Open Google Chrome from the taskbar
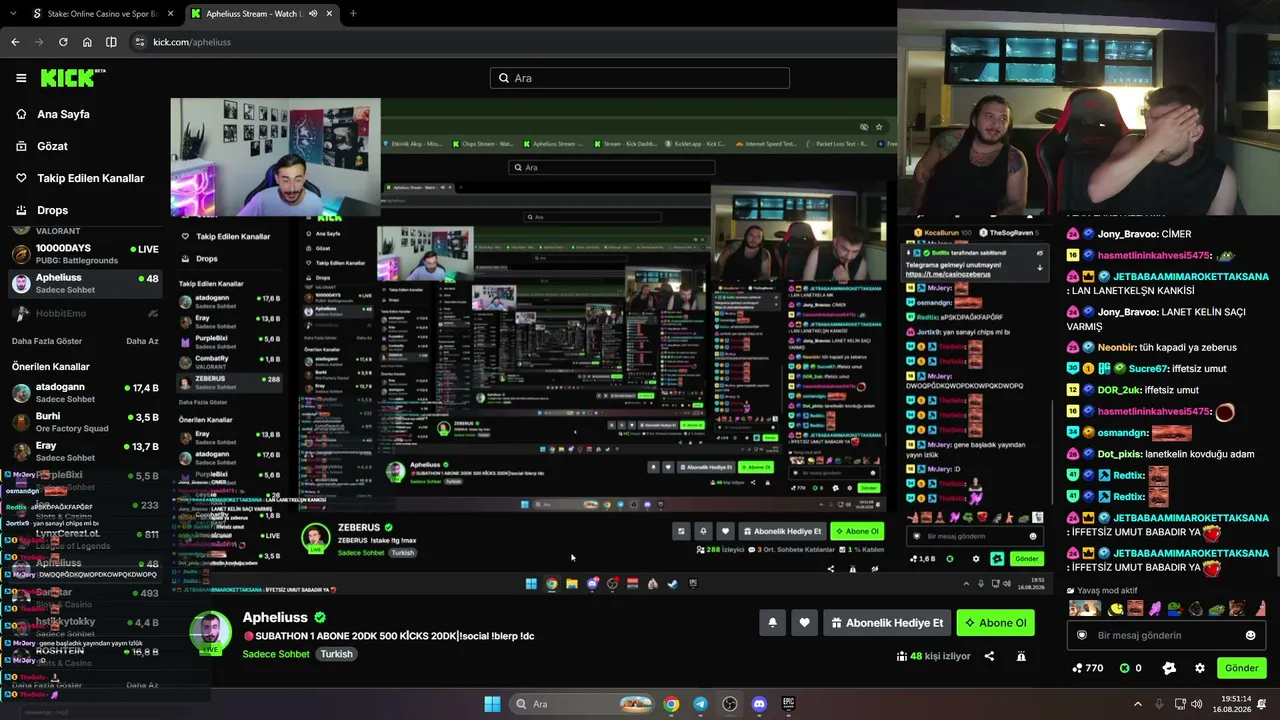1280x720 pixels. point(671,704)
